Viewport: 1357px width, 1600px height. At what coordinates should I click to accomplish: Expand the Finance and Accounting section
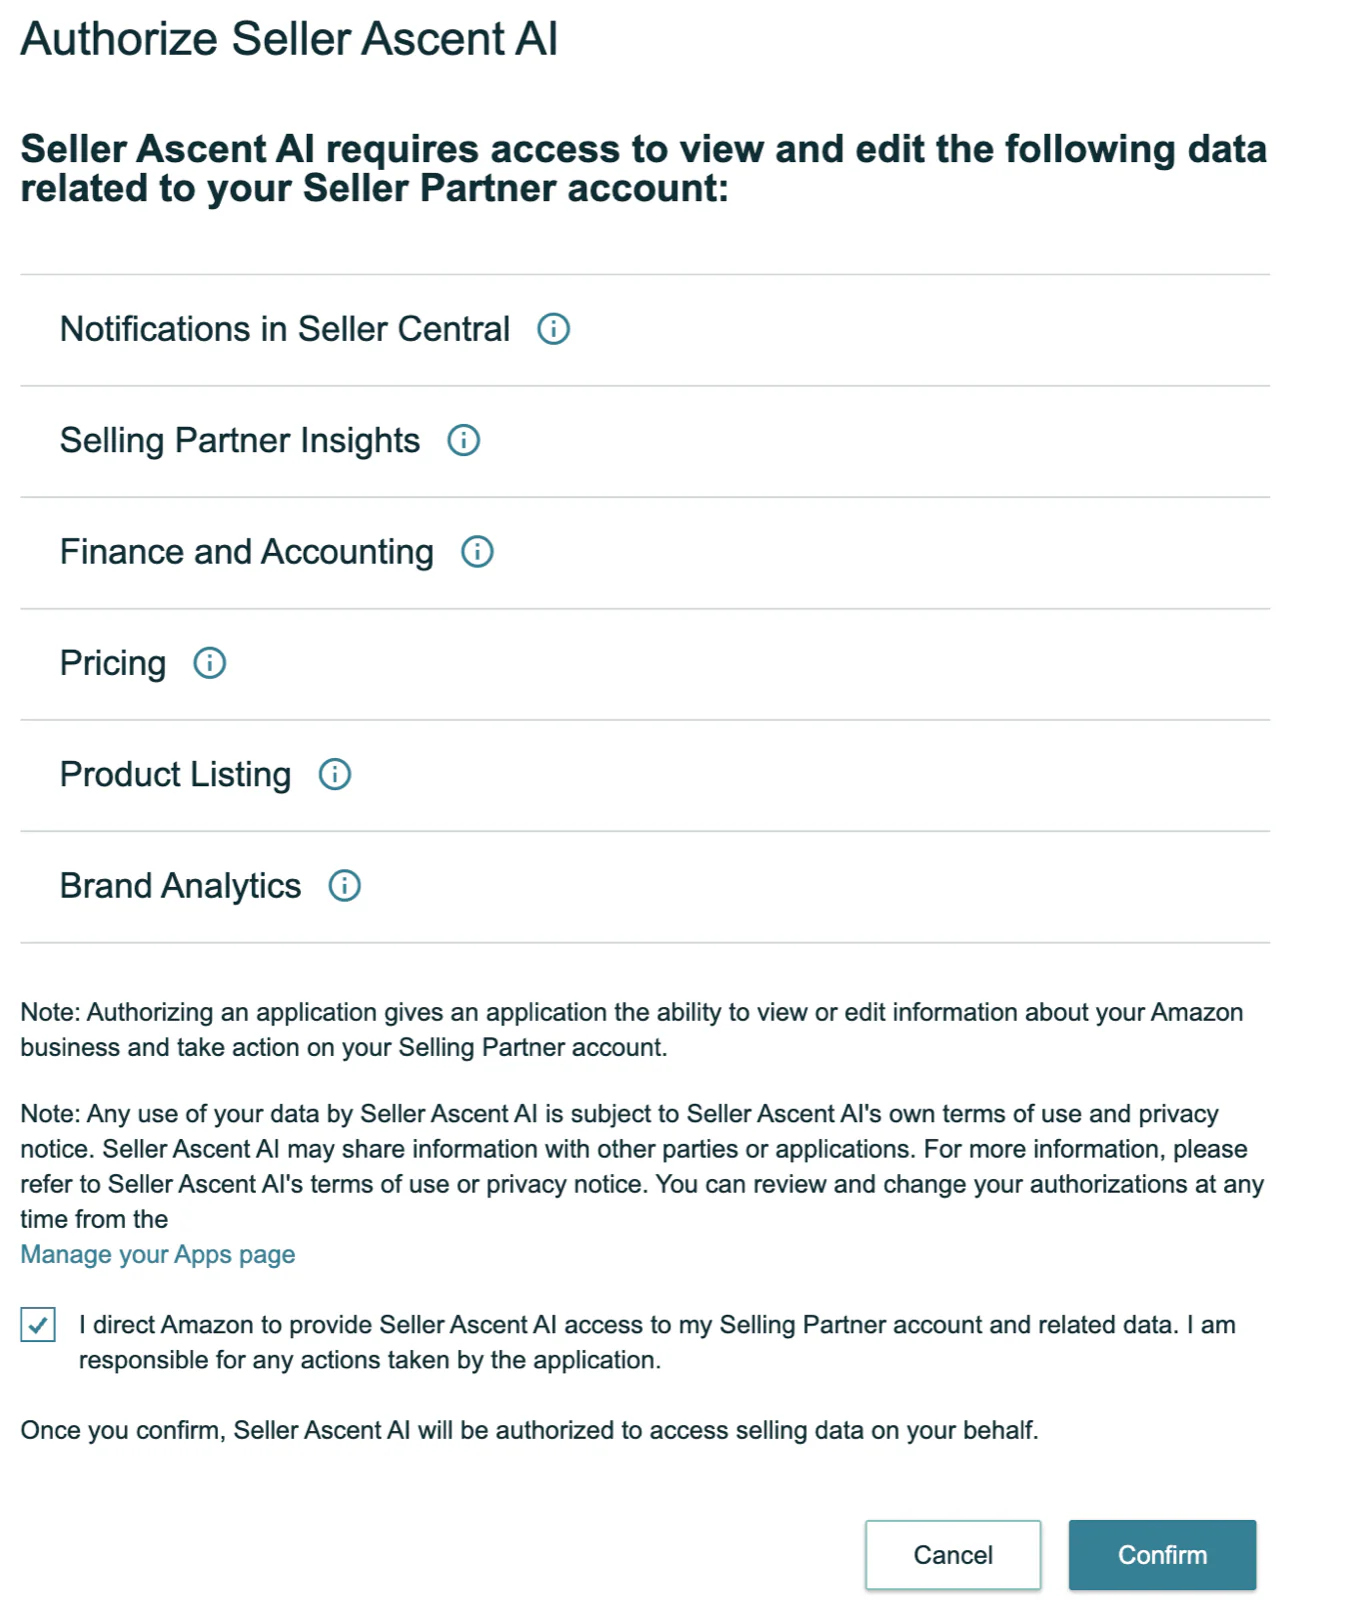[246, 550]
